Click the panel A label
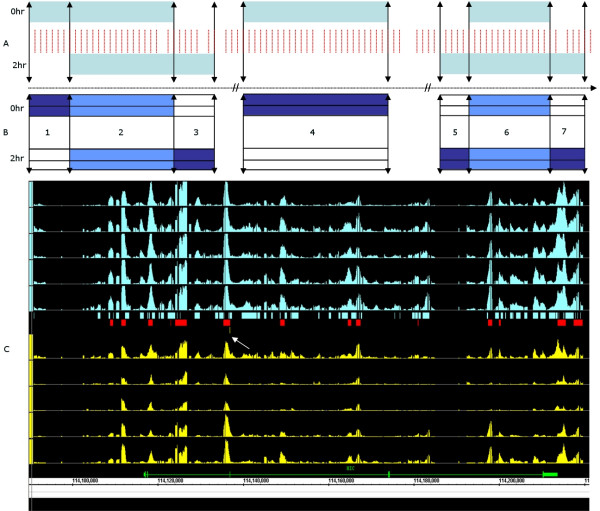This screenshot has height=511, width=600. click(7, 43)
